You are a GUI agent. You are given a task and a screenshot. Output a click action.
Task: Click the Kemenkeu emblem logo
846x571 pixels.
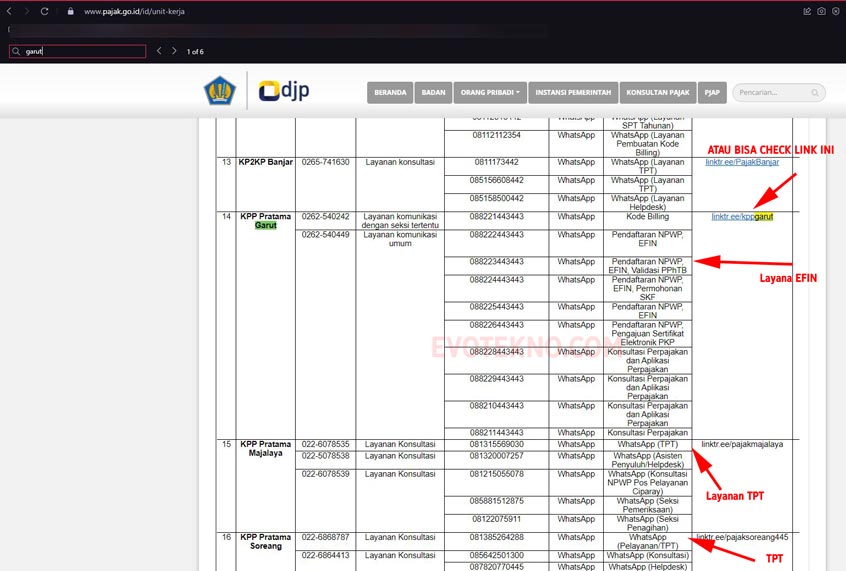tap(220, 91)
